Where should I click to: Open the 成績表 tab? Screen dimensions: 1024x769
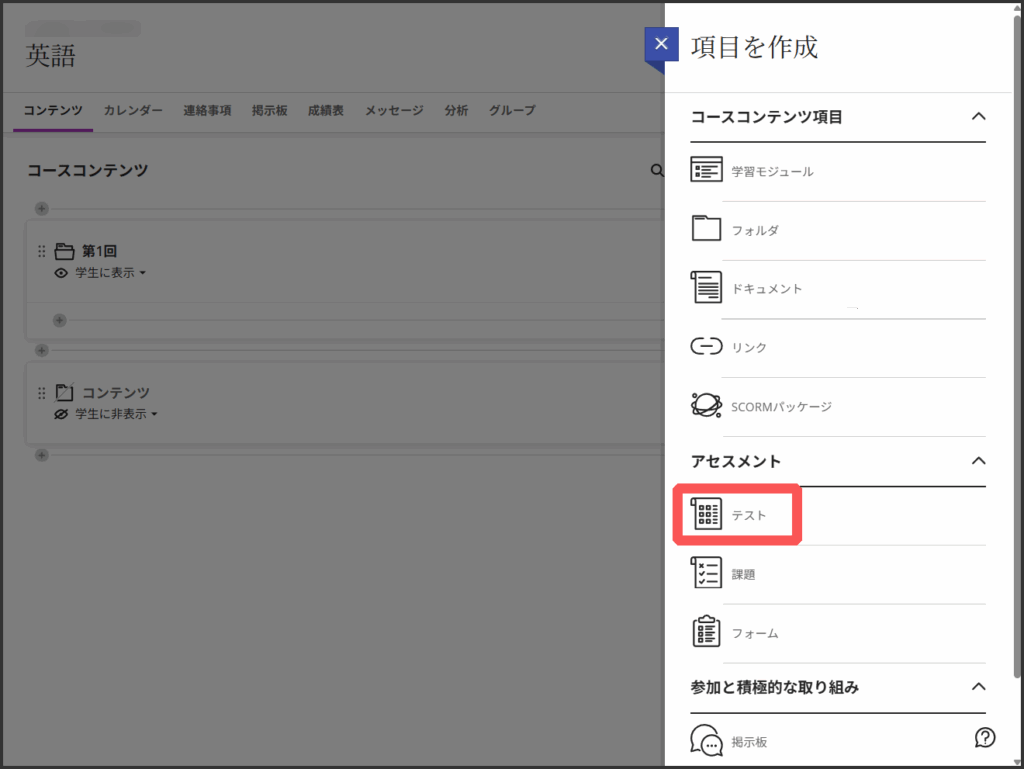click(326, 111)
